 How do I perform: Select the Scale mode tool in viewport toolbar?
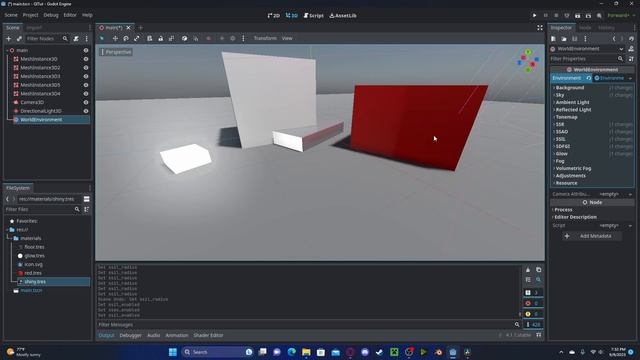137,38
